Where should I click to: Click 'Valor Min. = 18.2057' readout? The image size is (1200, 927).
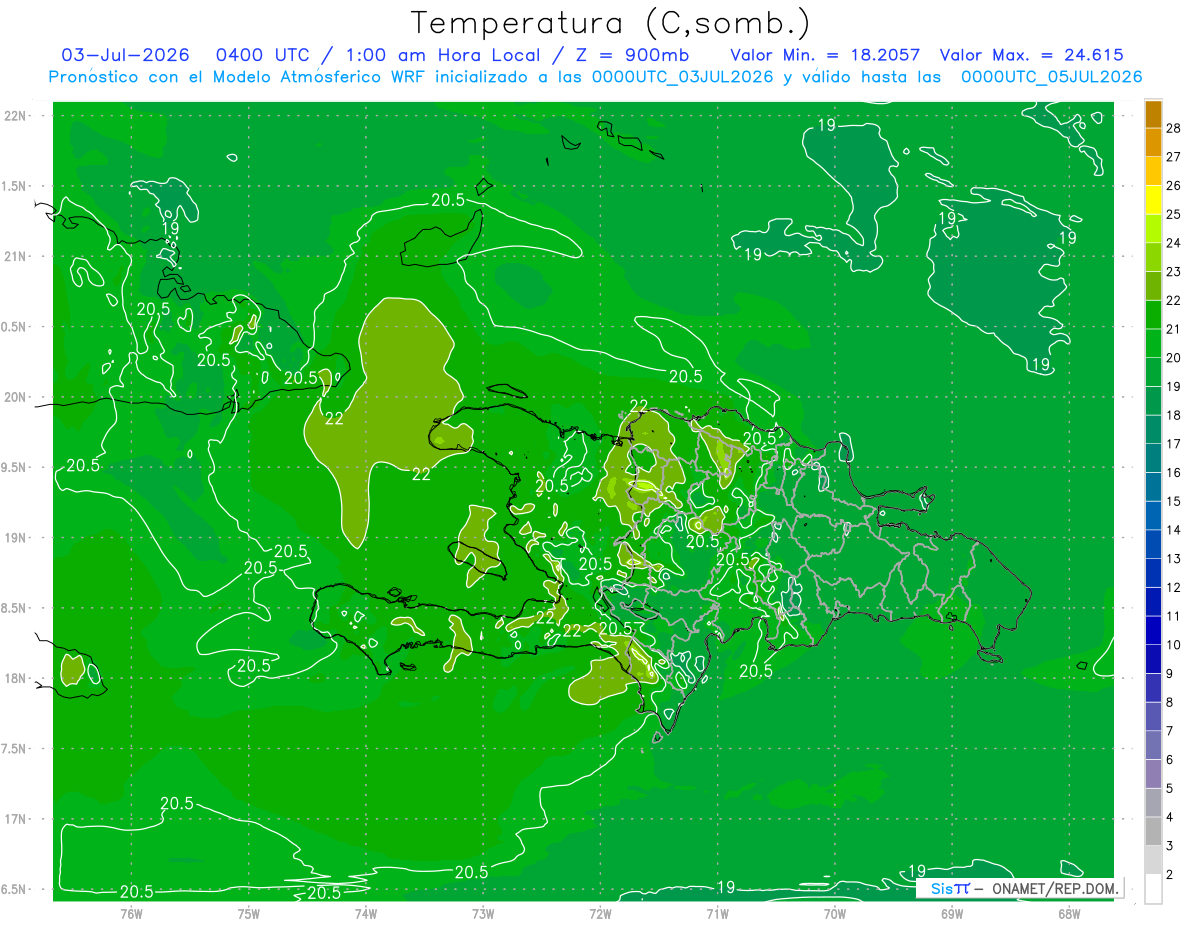(x=825, y=55)
